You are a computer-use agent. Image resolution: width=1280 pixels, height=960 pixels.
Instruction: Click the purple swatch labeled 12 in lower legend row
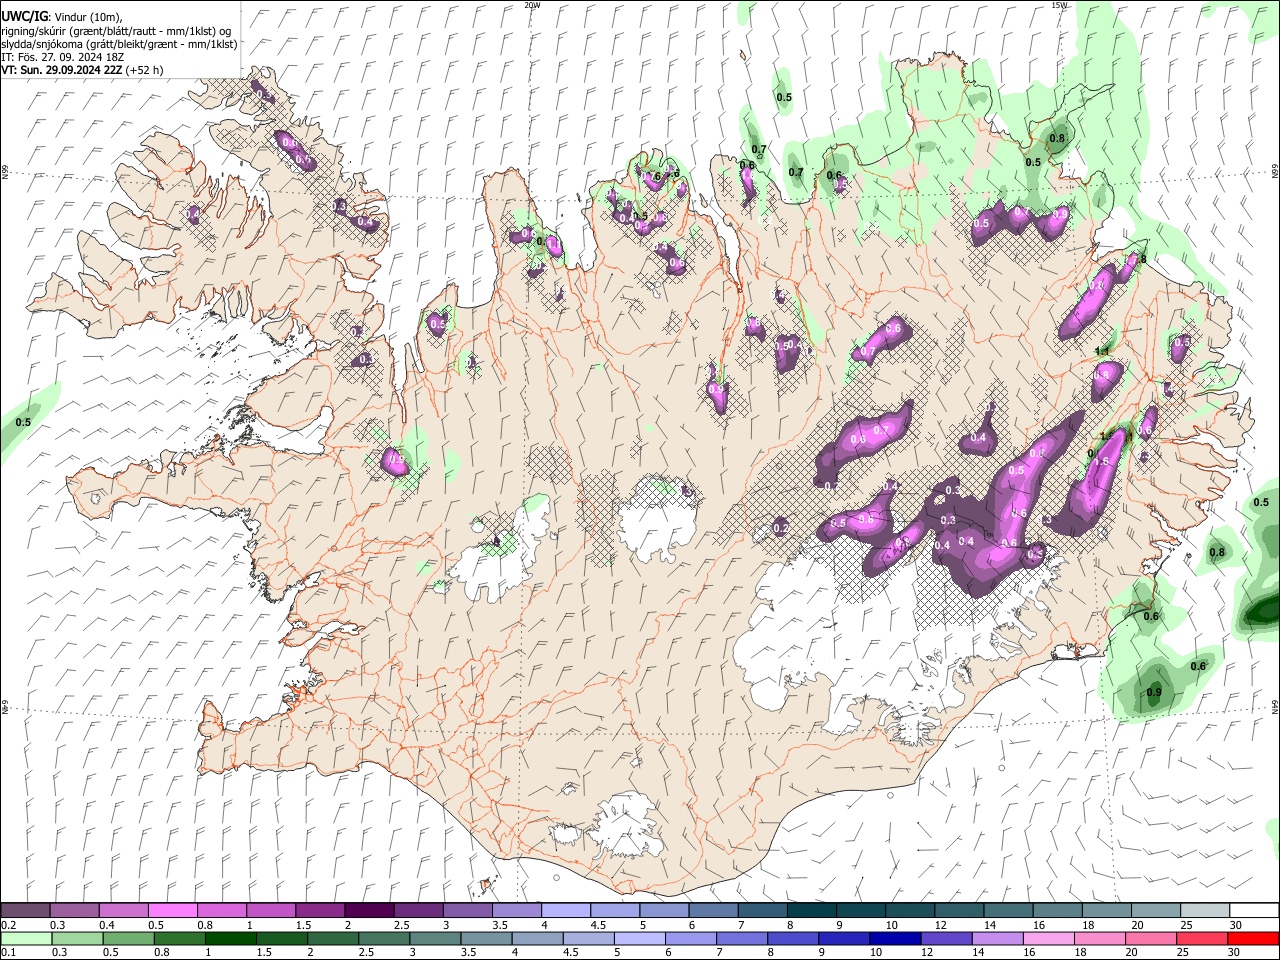pyautogui.click(x=946, y=938)
